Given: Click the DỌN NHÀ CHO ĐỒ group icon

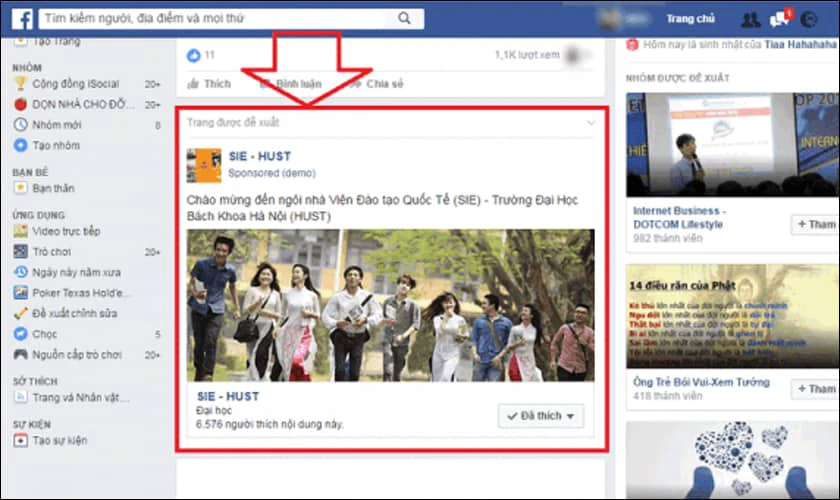Looking at the screenshot, I should [x=20, y=104].
